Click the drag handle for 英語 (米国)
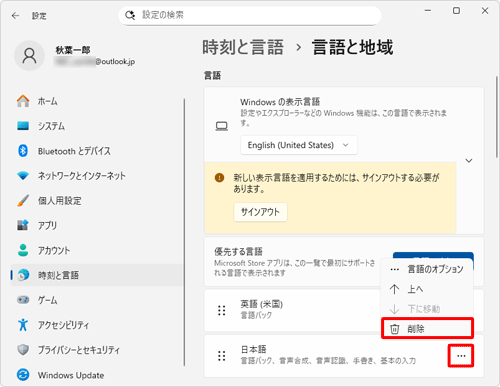This screenshot has height=387, width=500. [221, 310]
